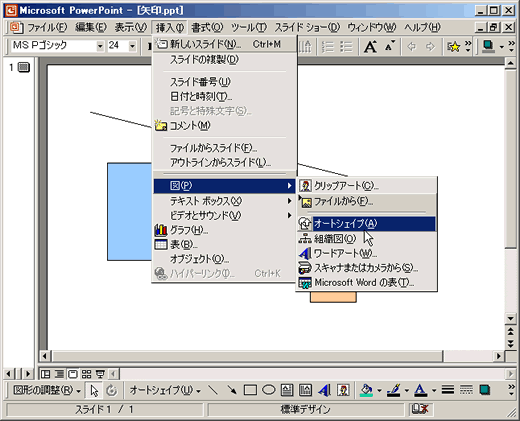The height and width of the screenshot is (421, 520).
Task: Click the Clip Art icon in drawing toolbar
Action: tap(343, 390)
